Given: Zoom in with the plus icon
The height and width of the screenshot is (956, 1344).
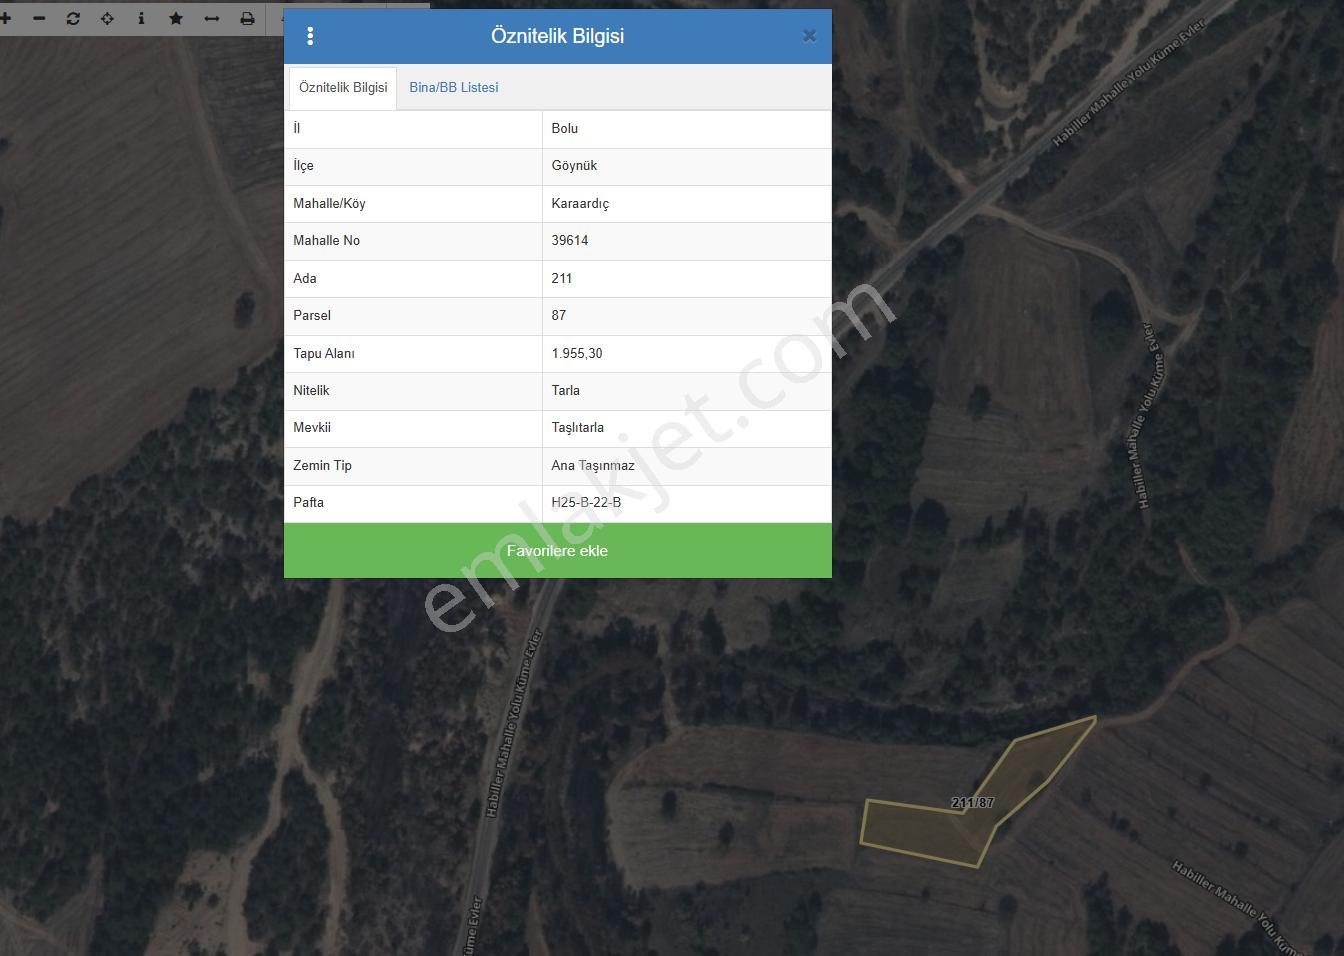Looking at the screenshot, I should point(5,18).
